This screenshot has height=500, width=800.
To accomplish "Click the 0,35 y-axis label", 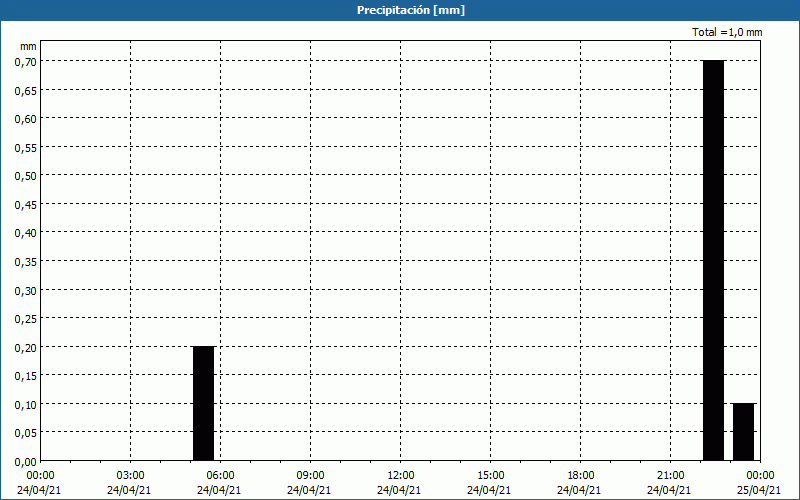I will click(x=26, y=262).
